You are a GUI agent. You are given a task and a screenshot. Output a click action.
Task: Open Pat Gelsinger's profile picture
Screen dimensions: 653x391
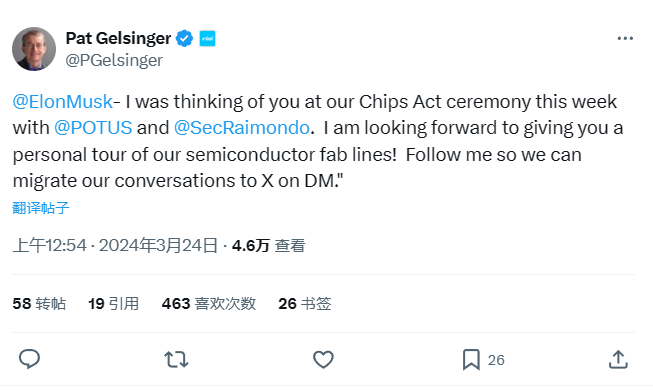(34, 49)
